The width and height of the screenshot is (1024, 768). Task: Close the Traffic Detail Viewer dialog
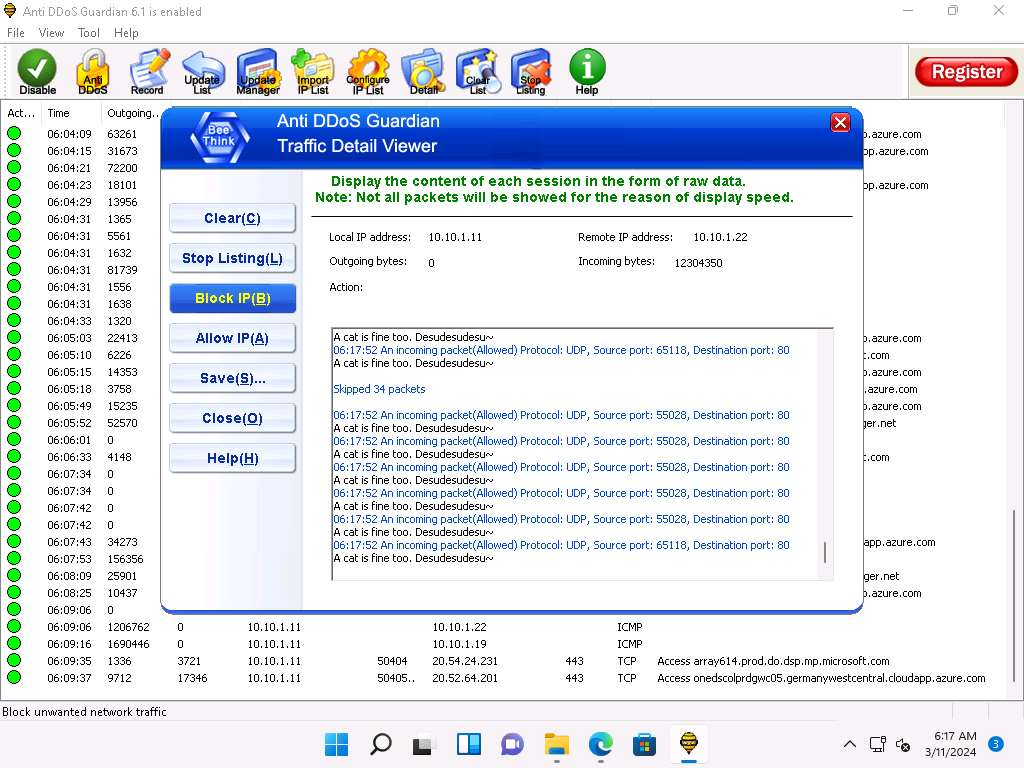pyautogui.click(x=840, y=122)
